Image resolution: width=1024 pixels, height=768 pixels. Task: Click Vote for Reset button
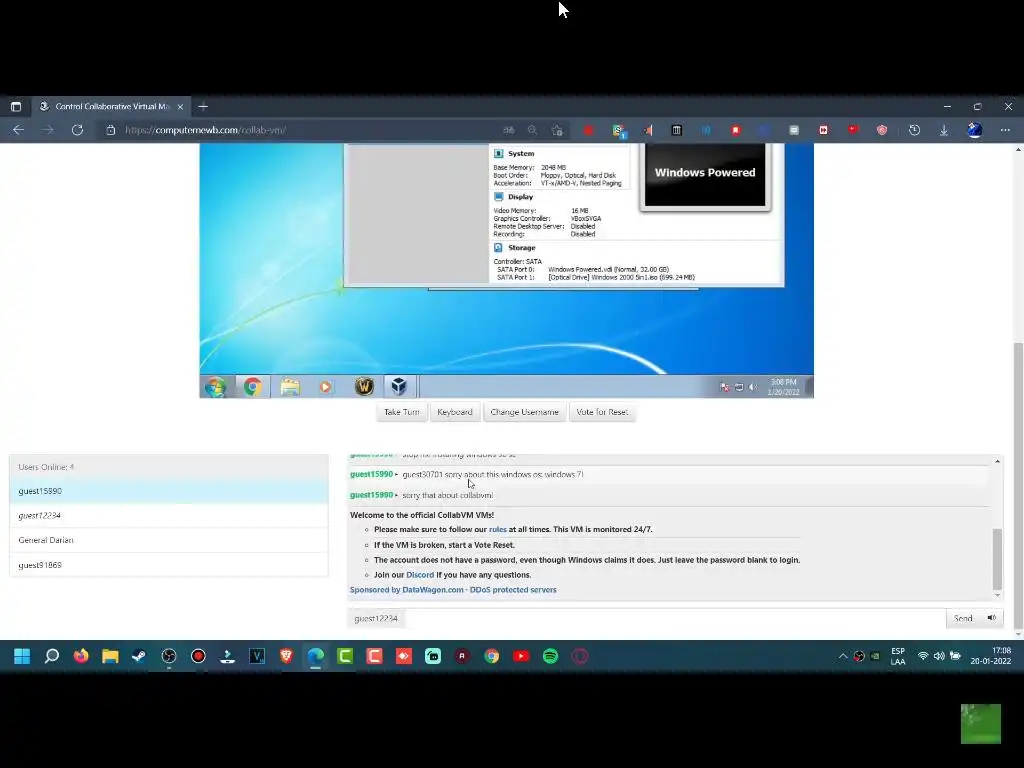click(602, 412)
